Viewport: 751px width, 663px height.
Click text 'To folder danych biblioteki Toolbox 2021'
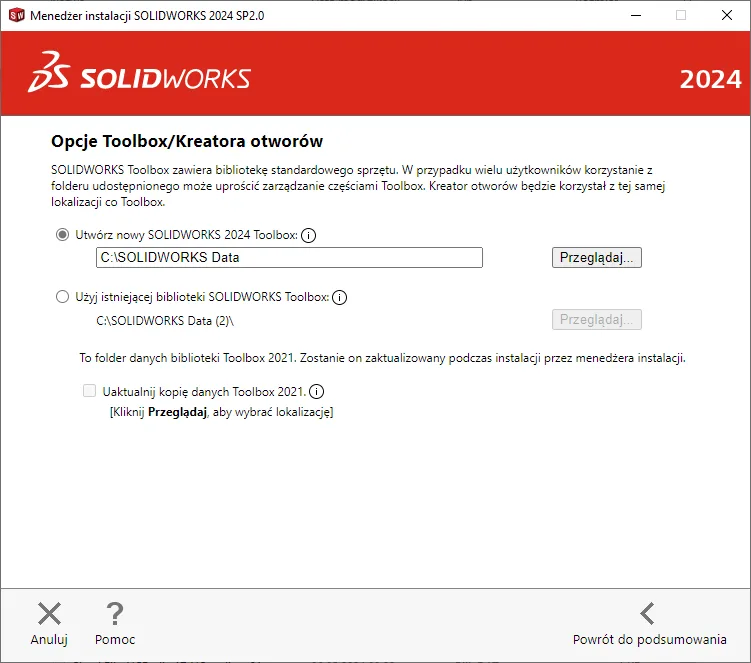pos(187,358)
